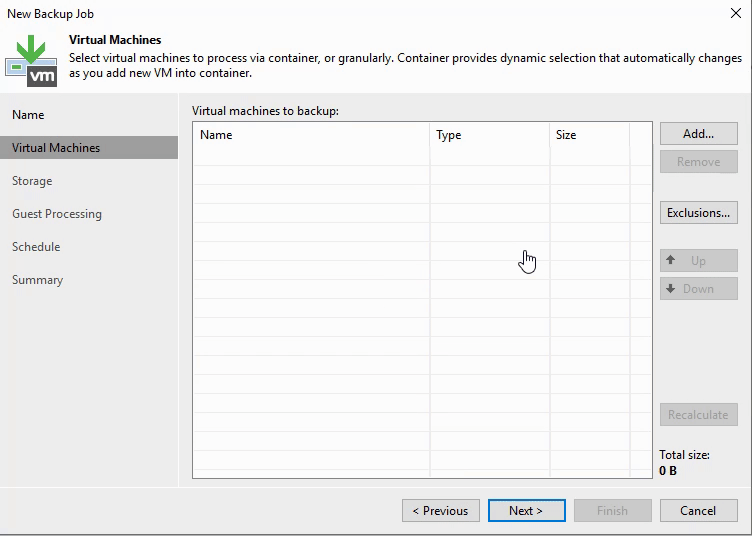
Task: Open the Storage step
Action: 32,181
